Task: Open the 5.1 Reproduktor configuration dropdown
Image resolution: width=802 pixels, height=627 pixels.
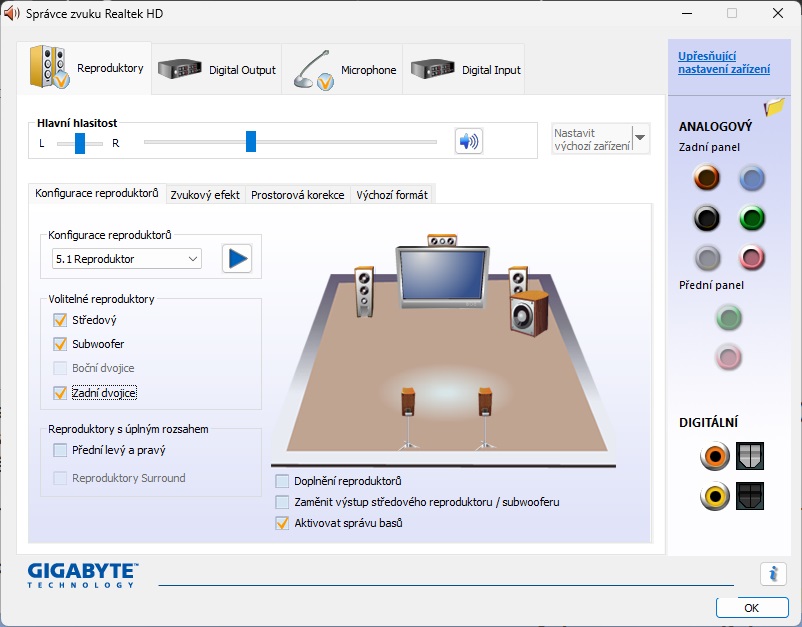Action: pos(126,259)
